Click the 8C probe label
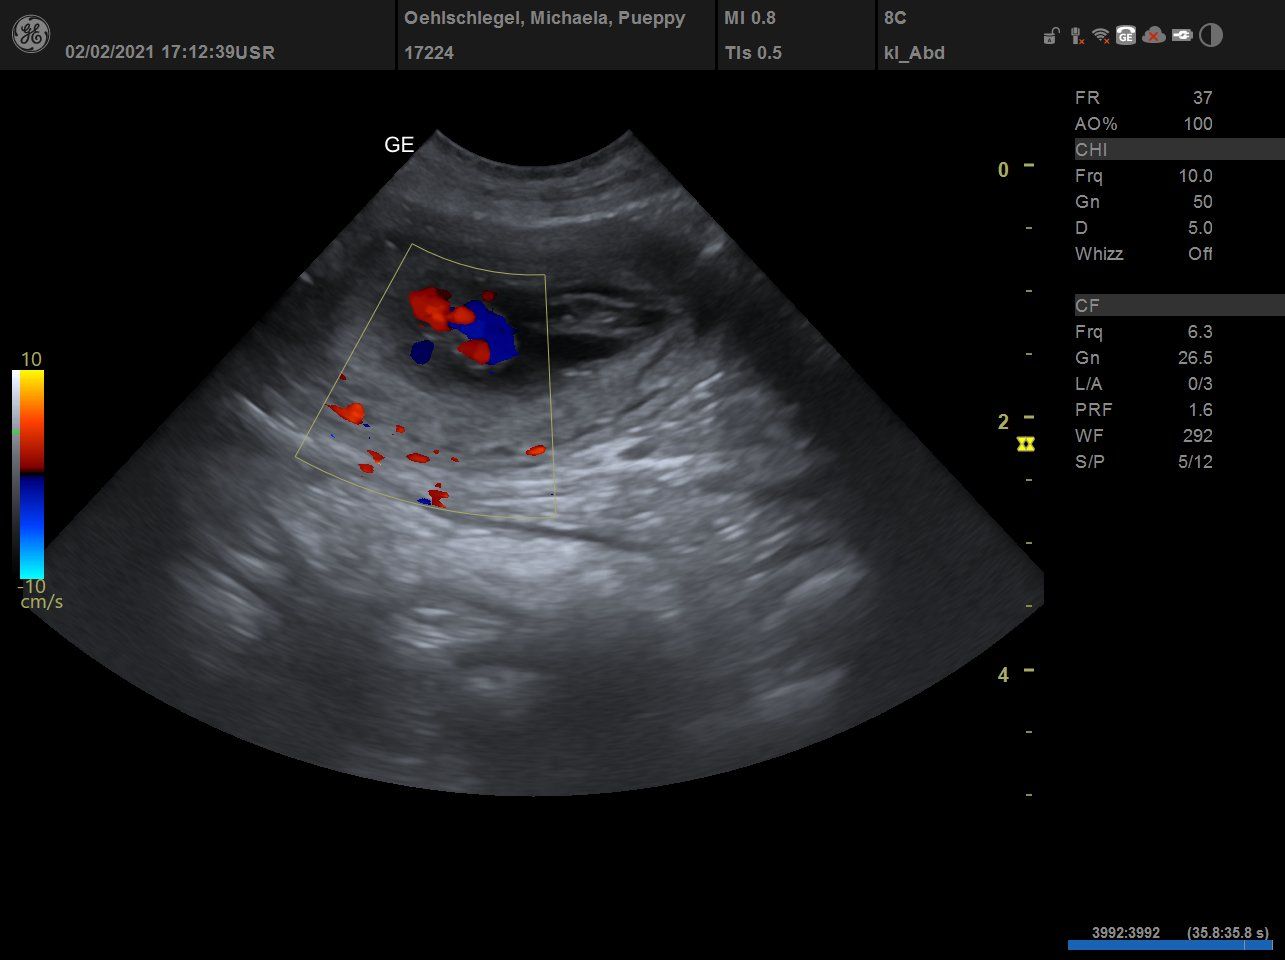Screen dimensions: 1285x960 click(895, 18)
